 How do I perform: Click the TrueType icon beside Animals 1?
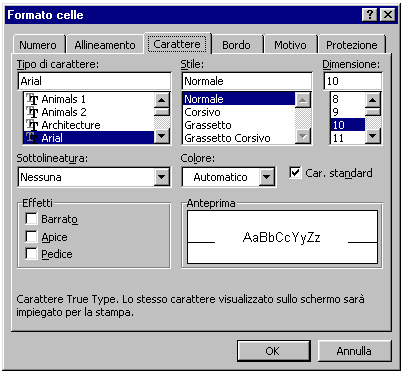point(32,99)
